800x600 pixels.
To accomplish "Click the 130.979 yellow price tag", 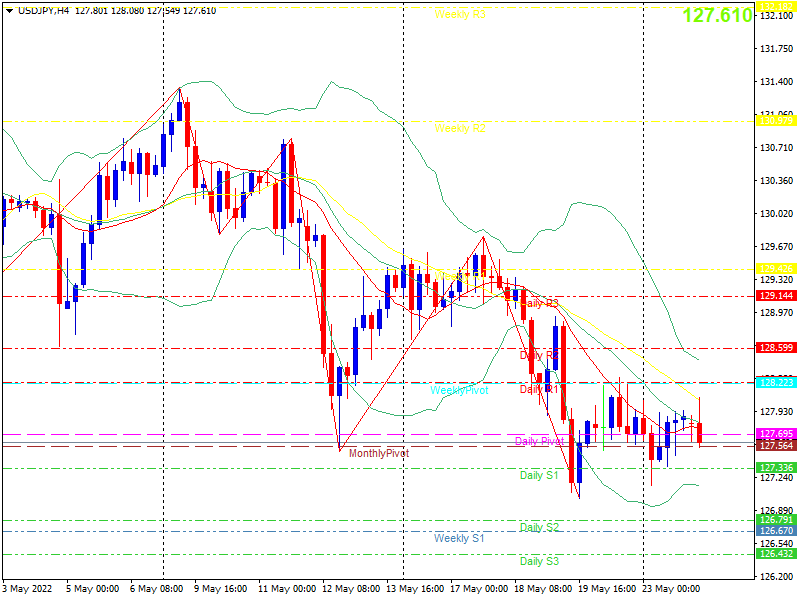I will [776, 121].
